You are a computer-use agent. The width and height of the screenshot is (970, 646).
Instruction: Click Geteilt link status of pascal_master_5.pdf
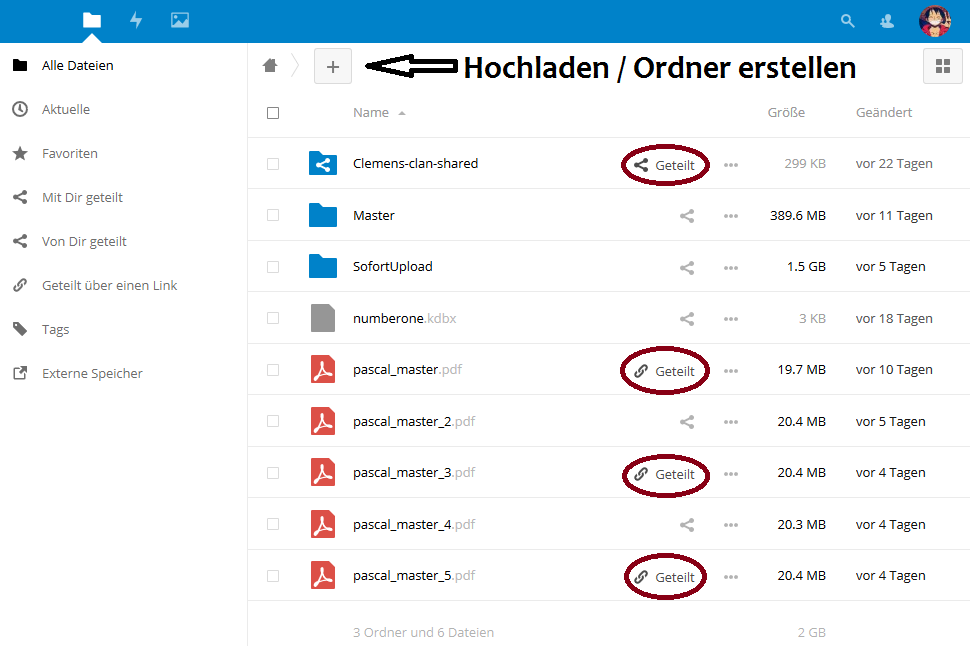coord(664,577)
